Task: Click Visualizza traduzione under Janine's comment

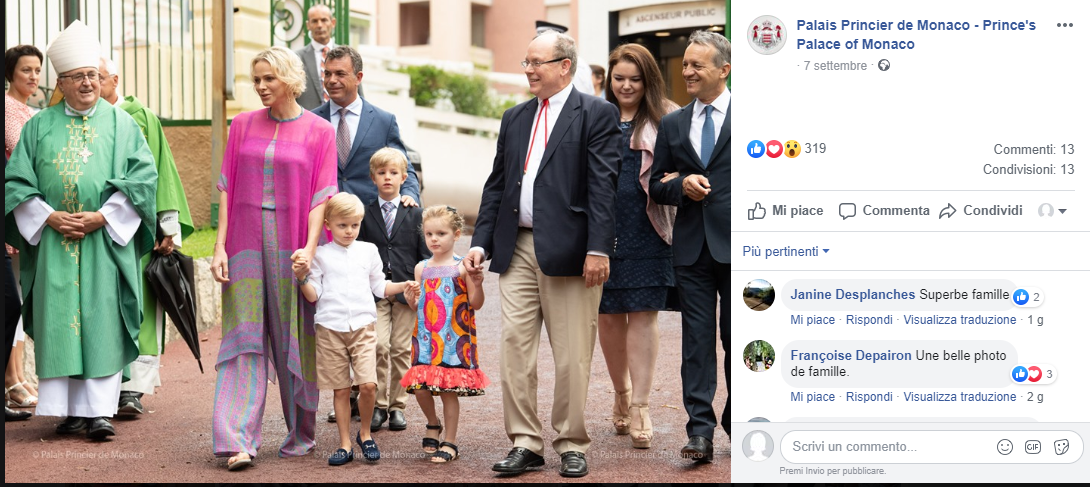Action: [x=959, y=320]
